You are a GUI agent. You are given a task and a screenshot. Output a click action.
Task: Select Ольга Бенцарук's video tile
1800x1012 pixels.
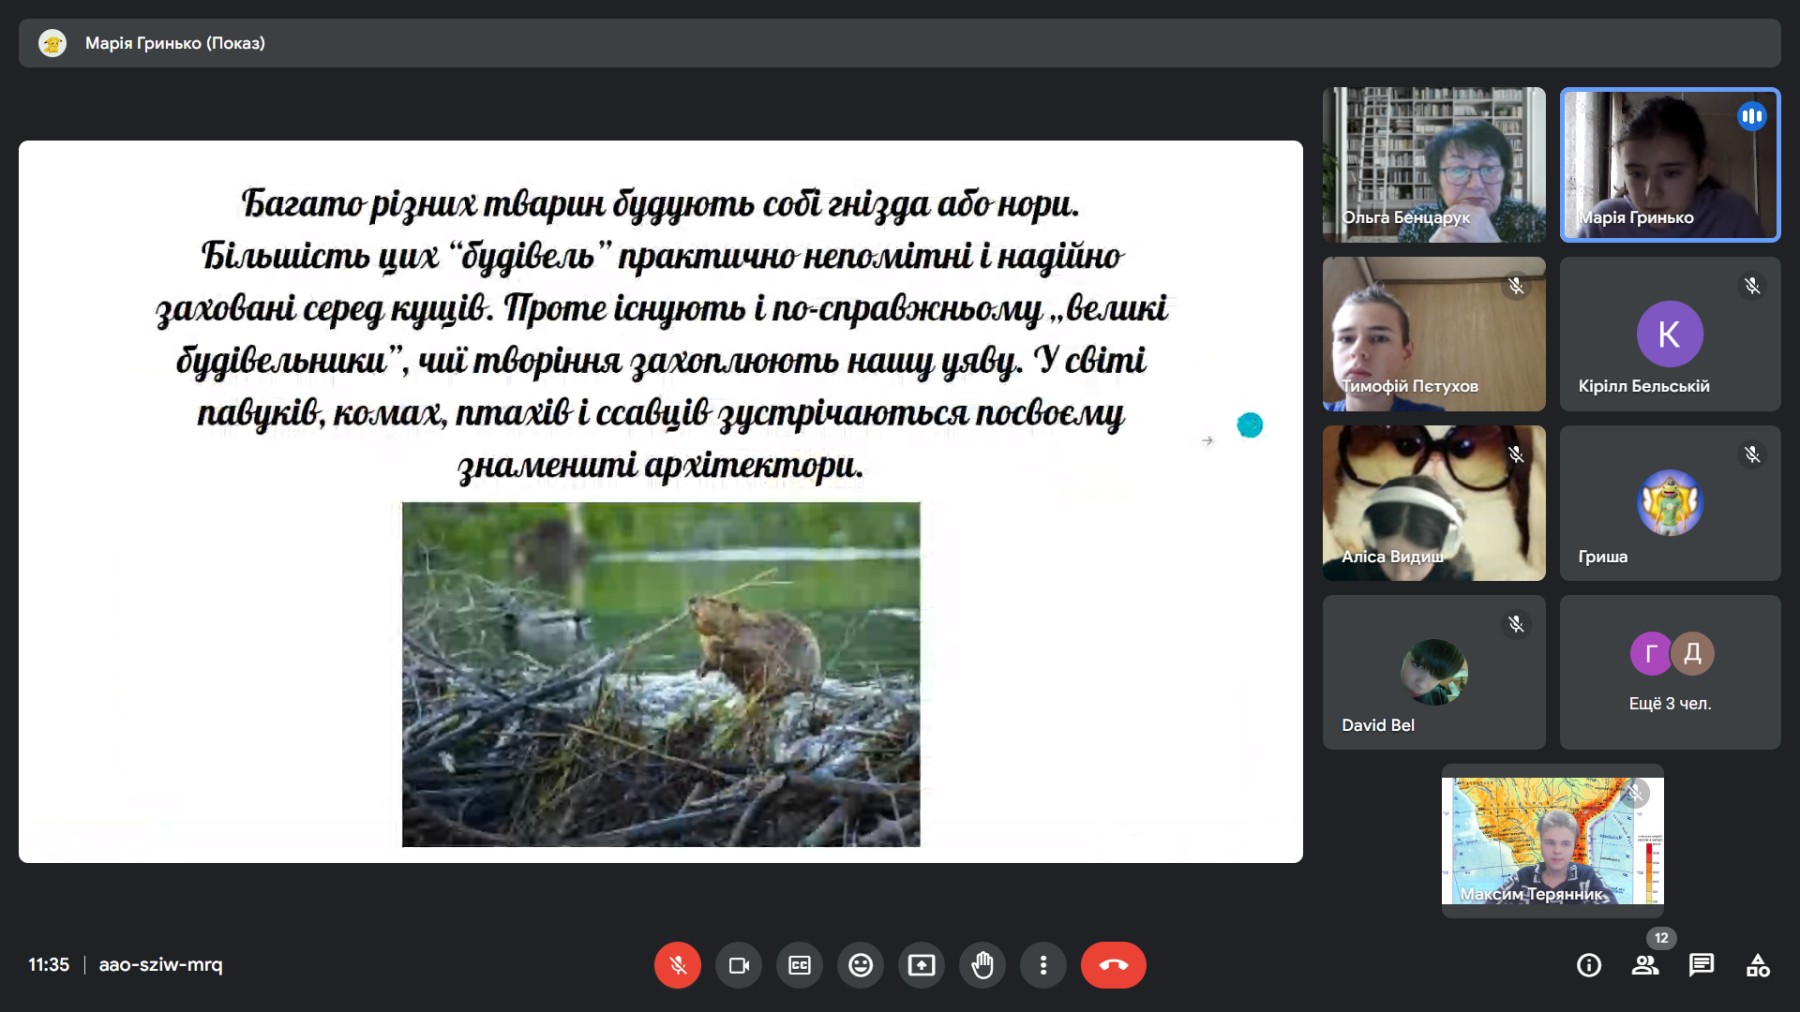[1434, 165]
